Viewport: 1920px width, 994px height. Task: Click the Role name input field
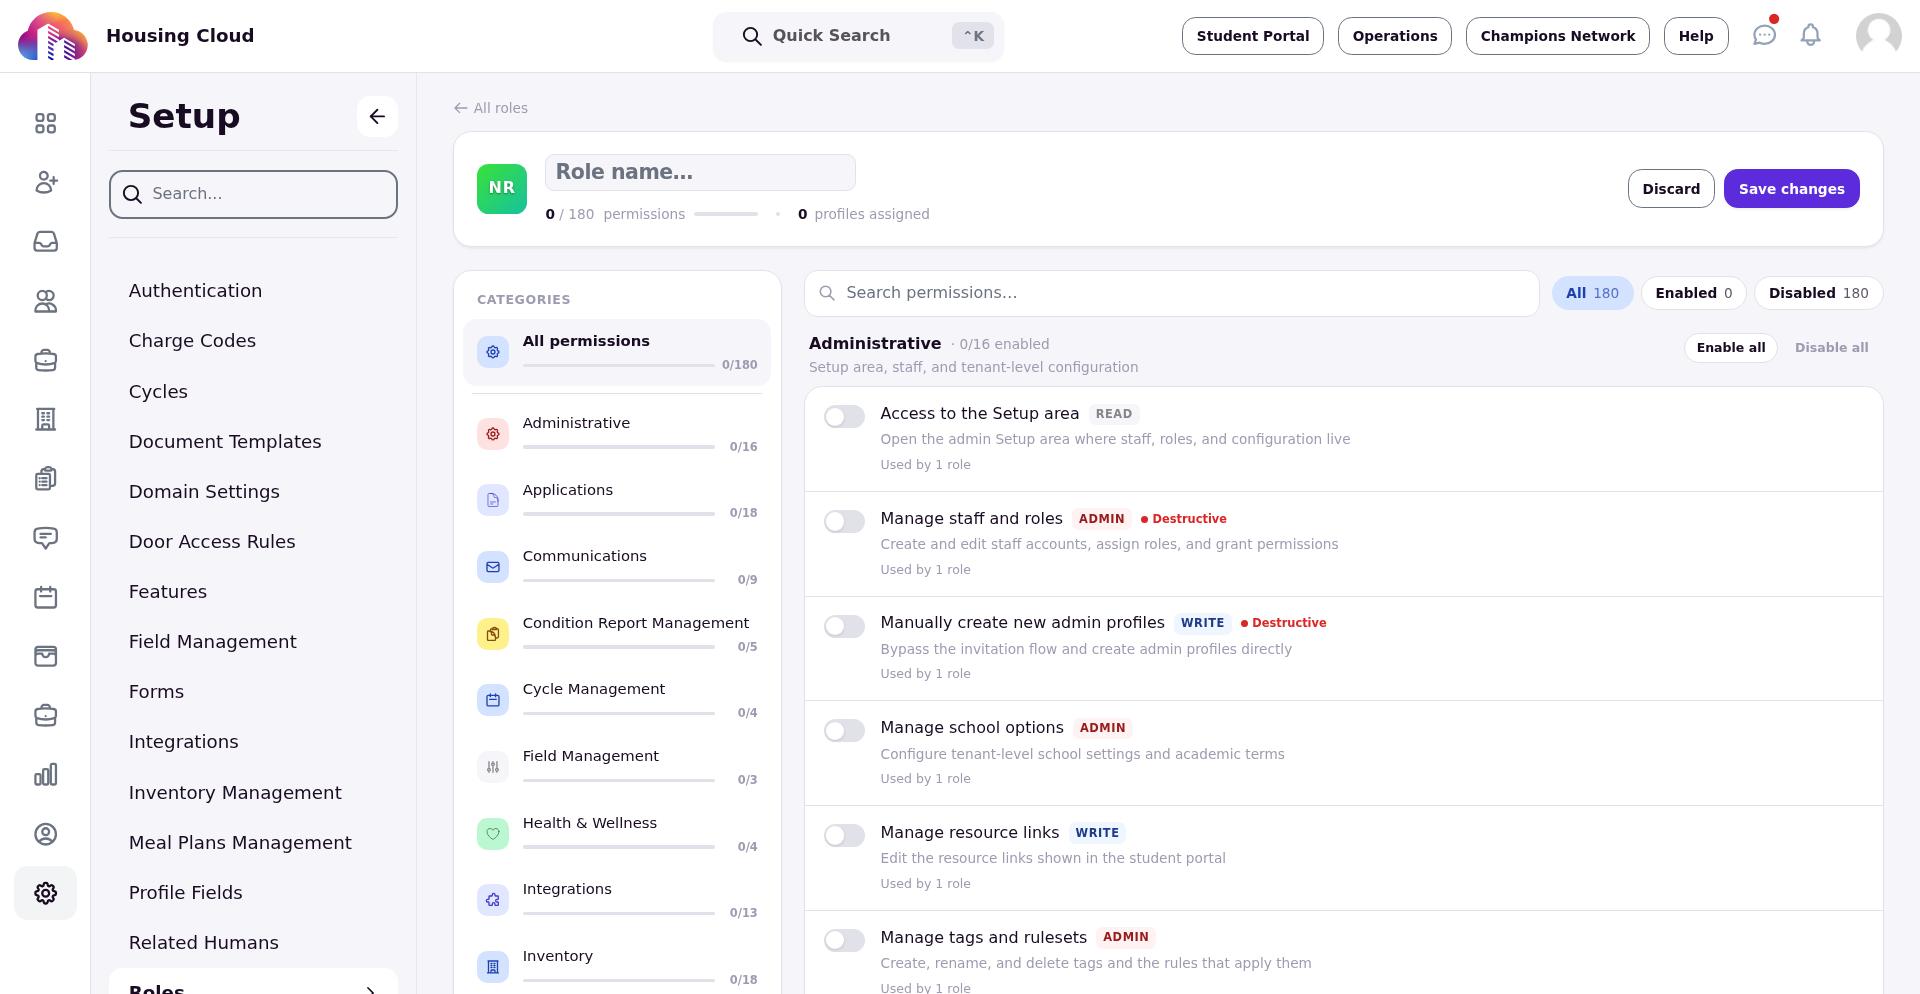tap(700, 172)
